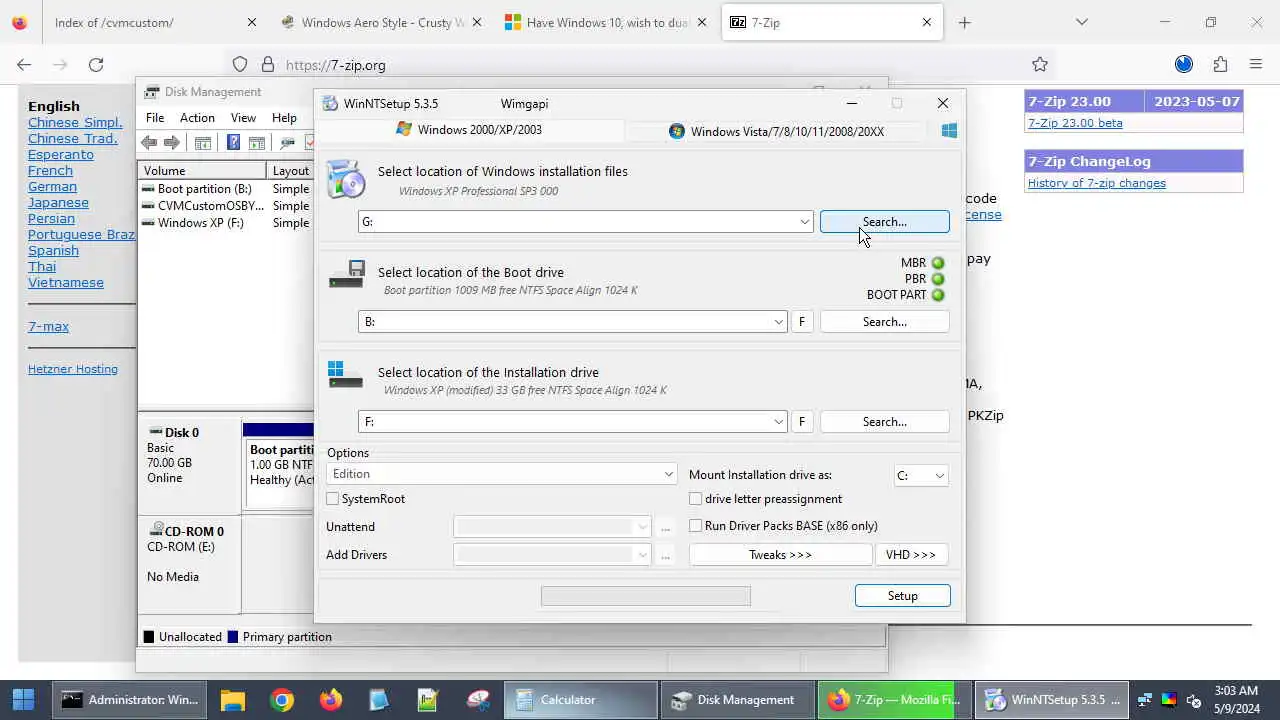Click the Firefox back navigation arrow
Screen dimensions: 1280x720
point(24,65)
